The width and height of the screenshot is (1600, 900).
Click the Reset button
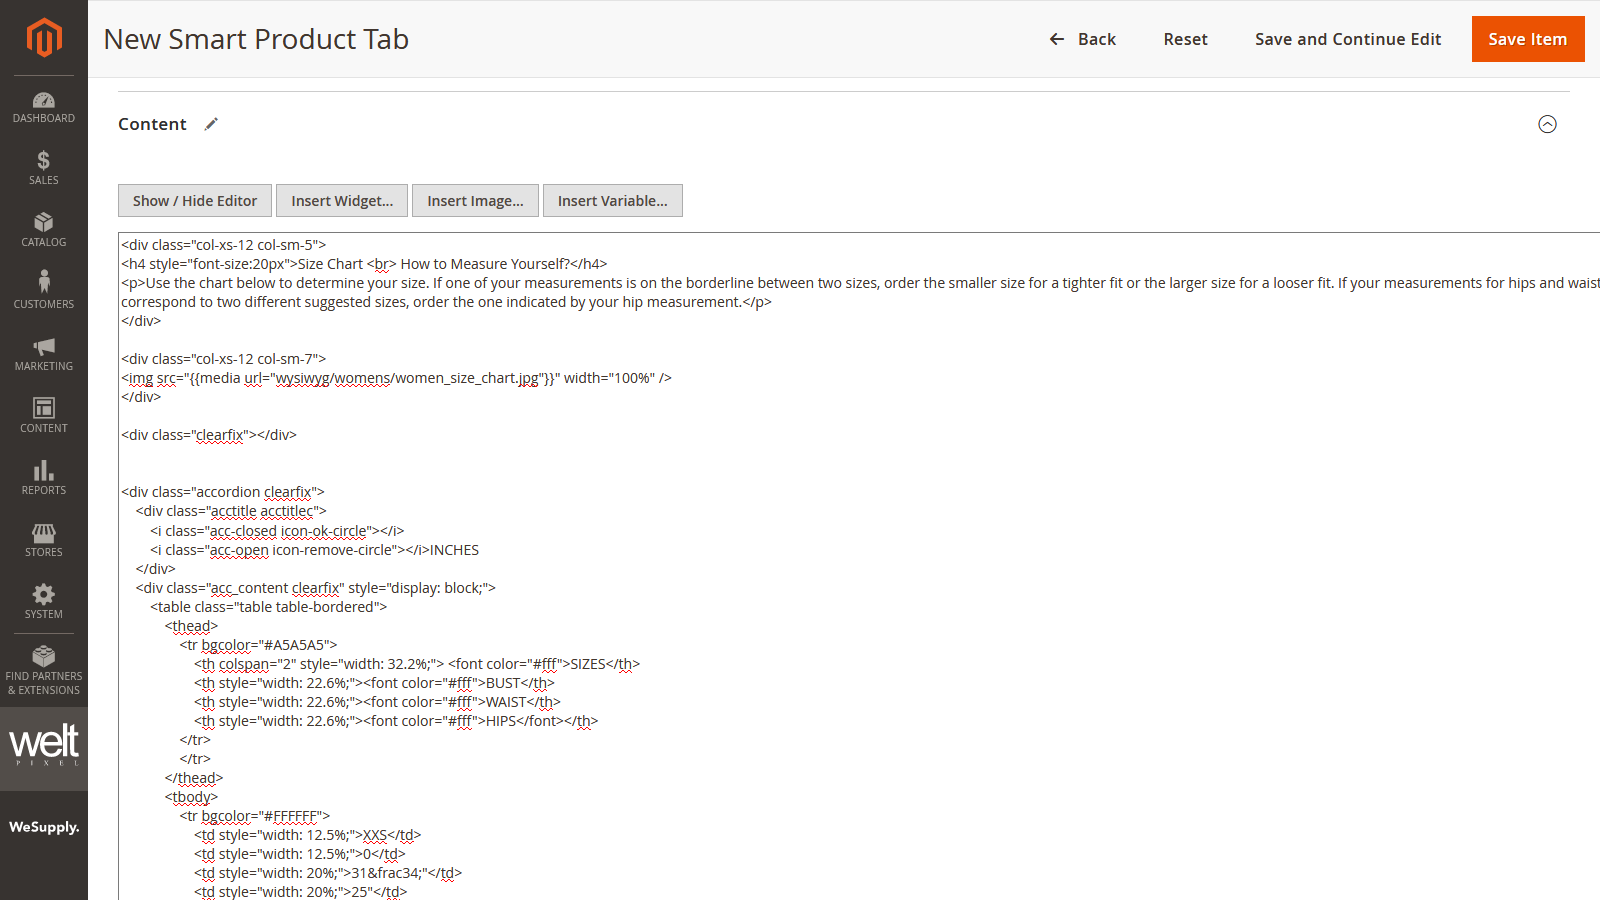pos(1185,39)
